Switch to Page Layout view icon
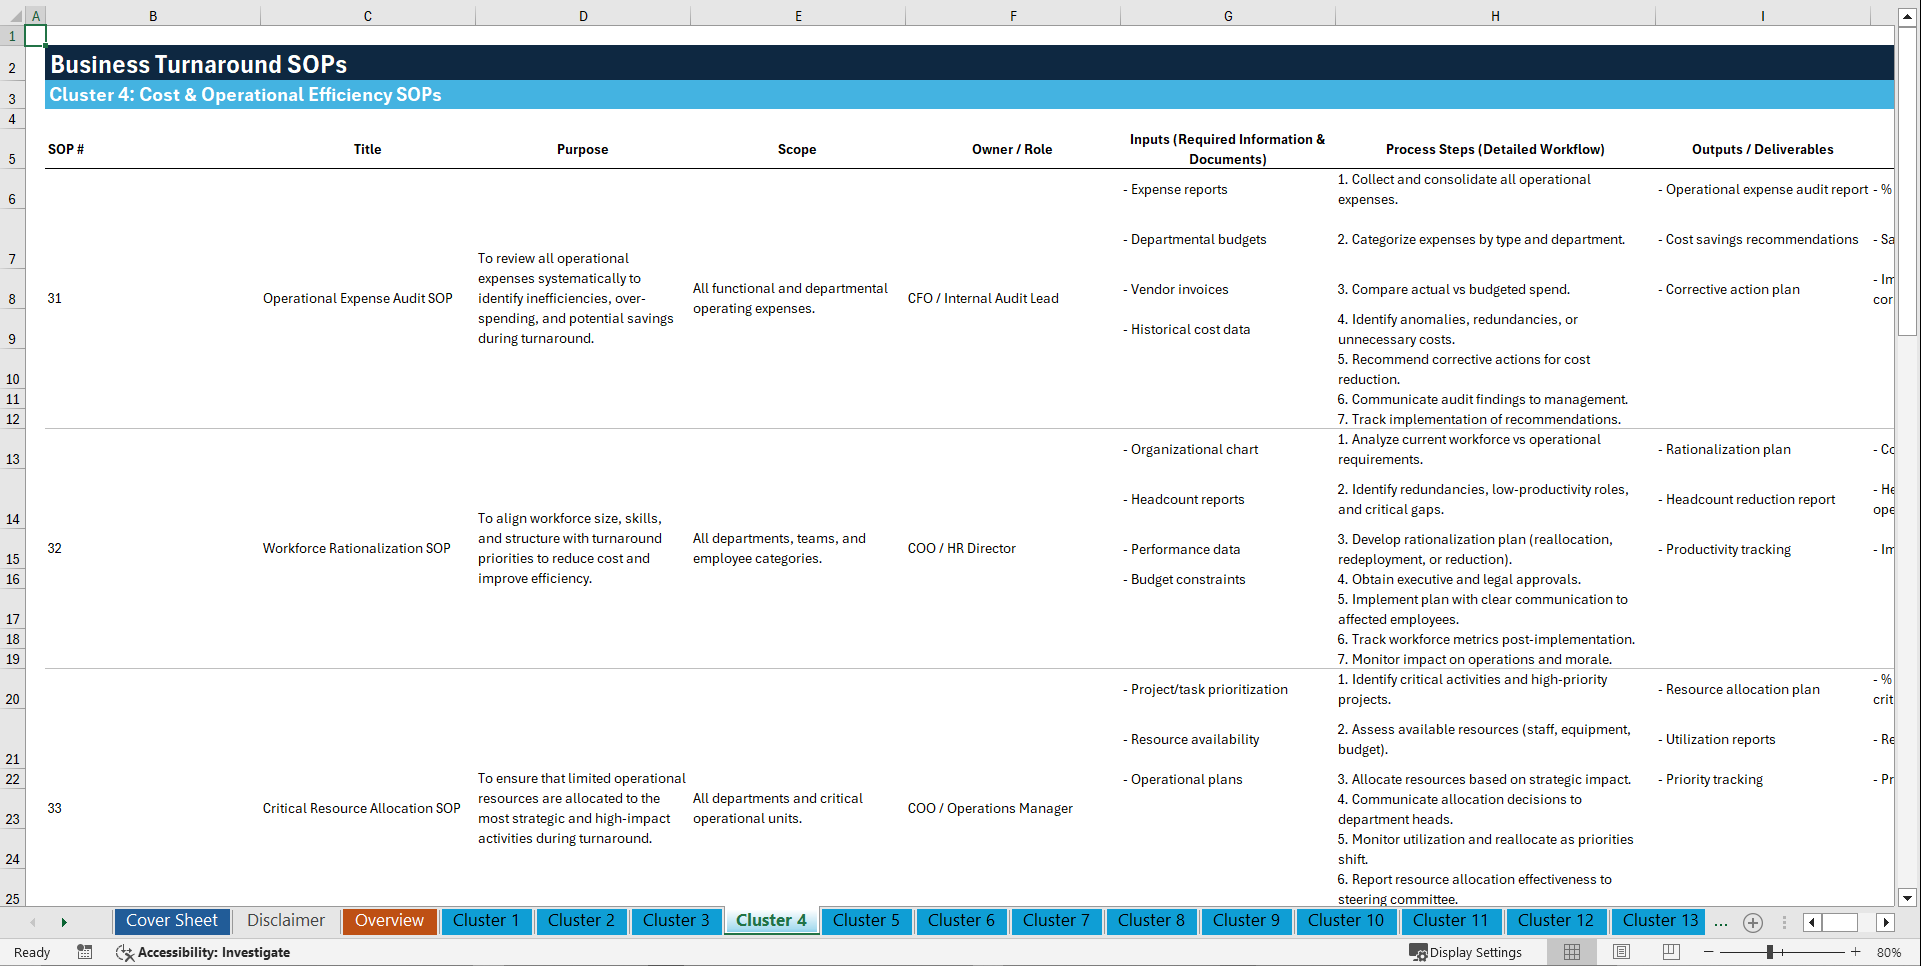 1620,952
